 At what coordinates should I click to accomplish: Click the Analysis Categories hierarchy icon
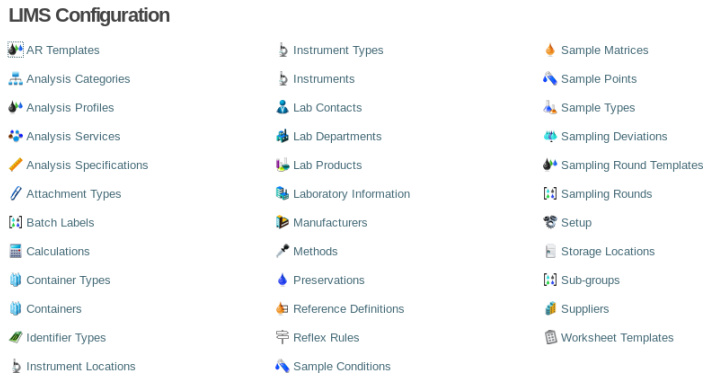click(16, 78)
